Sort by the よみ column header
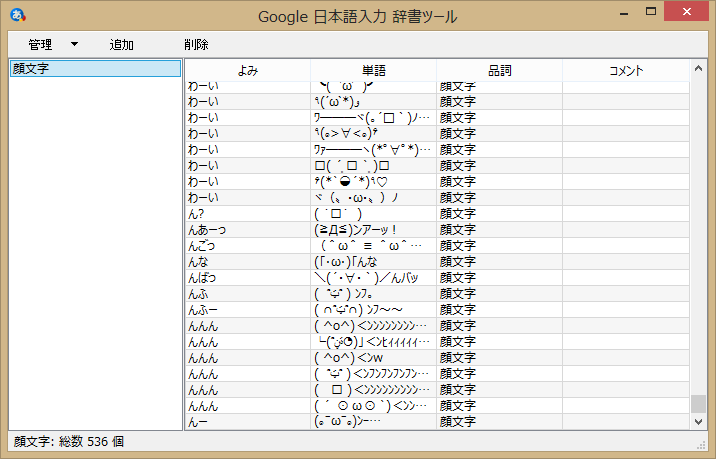This screenshot has width=716, height=459. click(x=248, y=71)
